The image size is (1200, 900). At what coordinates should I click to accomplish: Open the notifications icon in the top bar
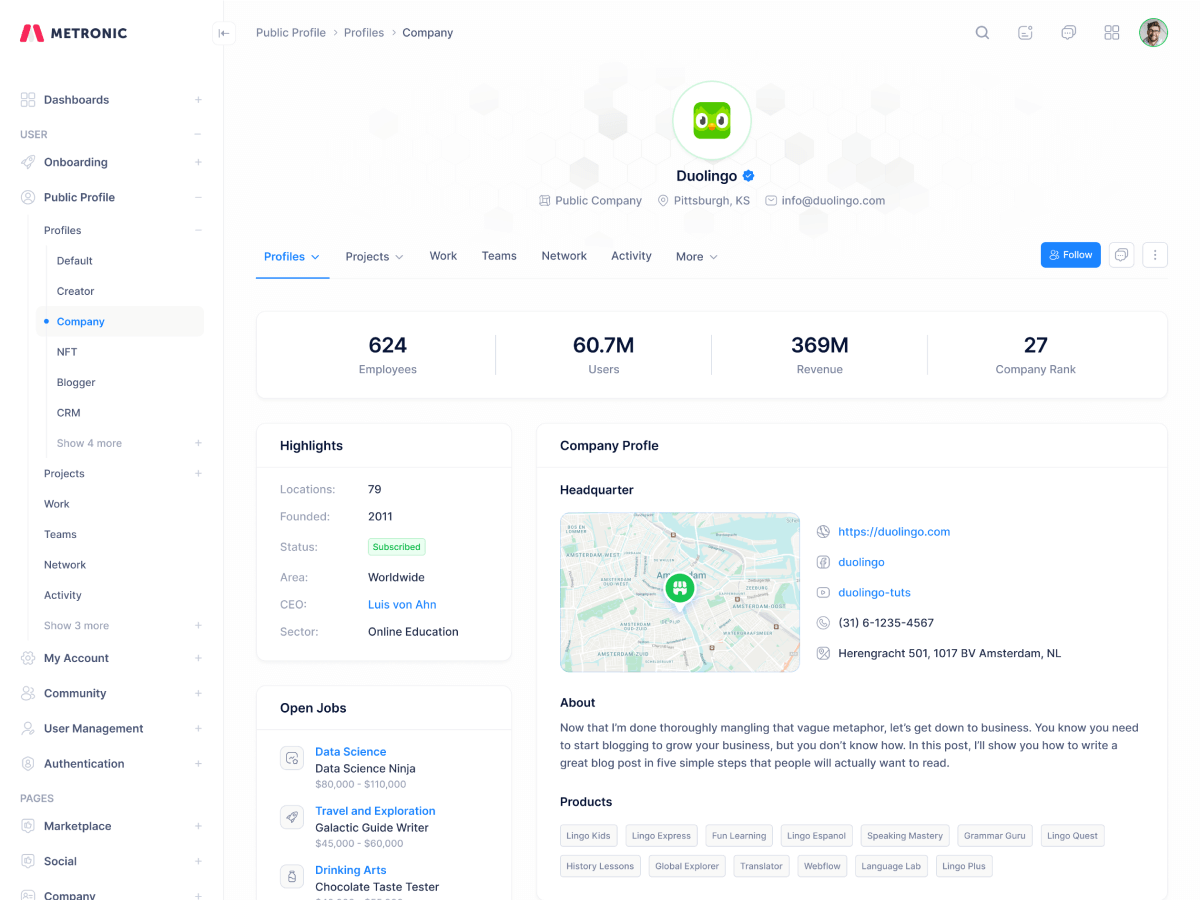[x=1025, y=32]
